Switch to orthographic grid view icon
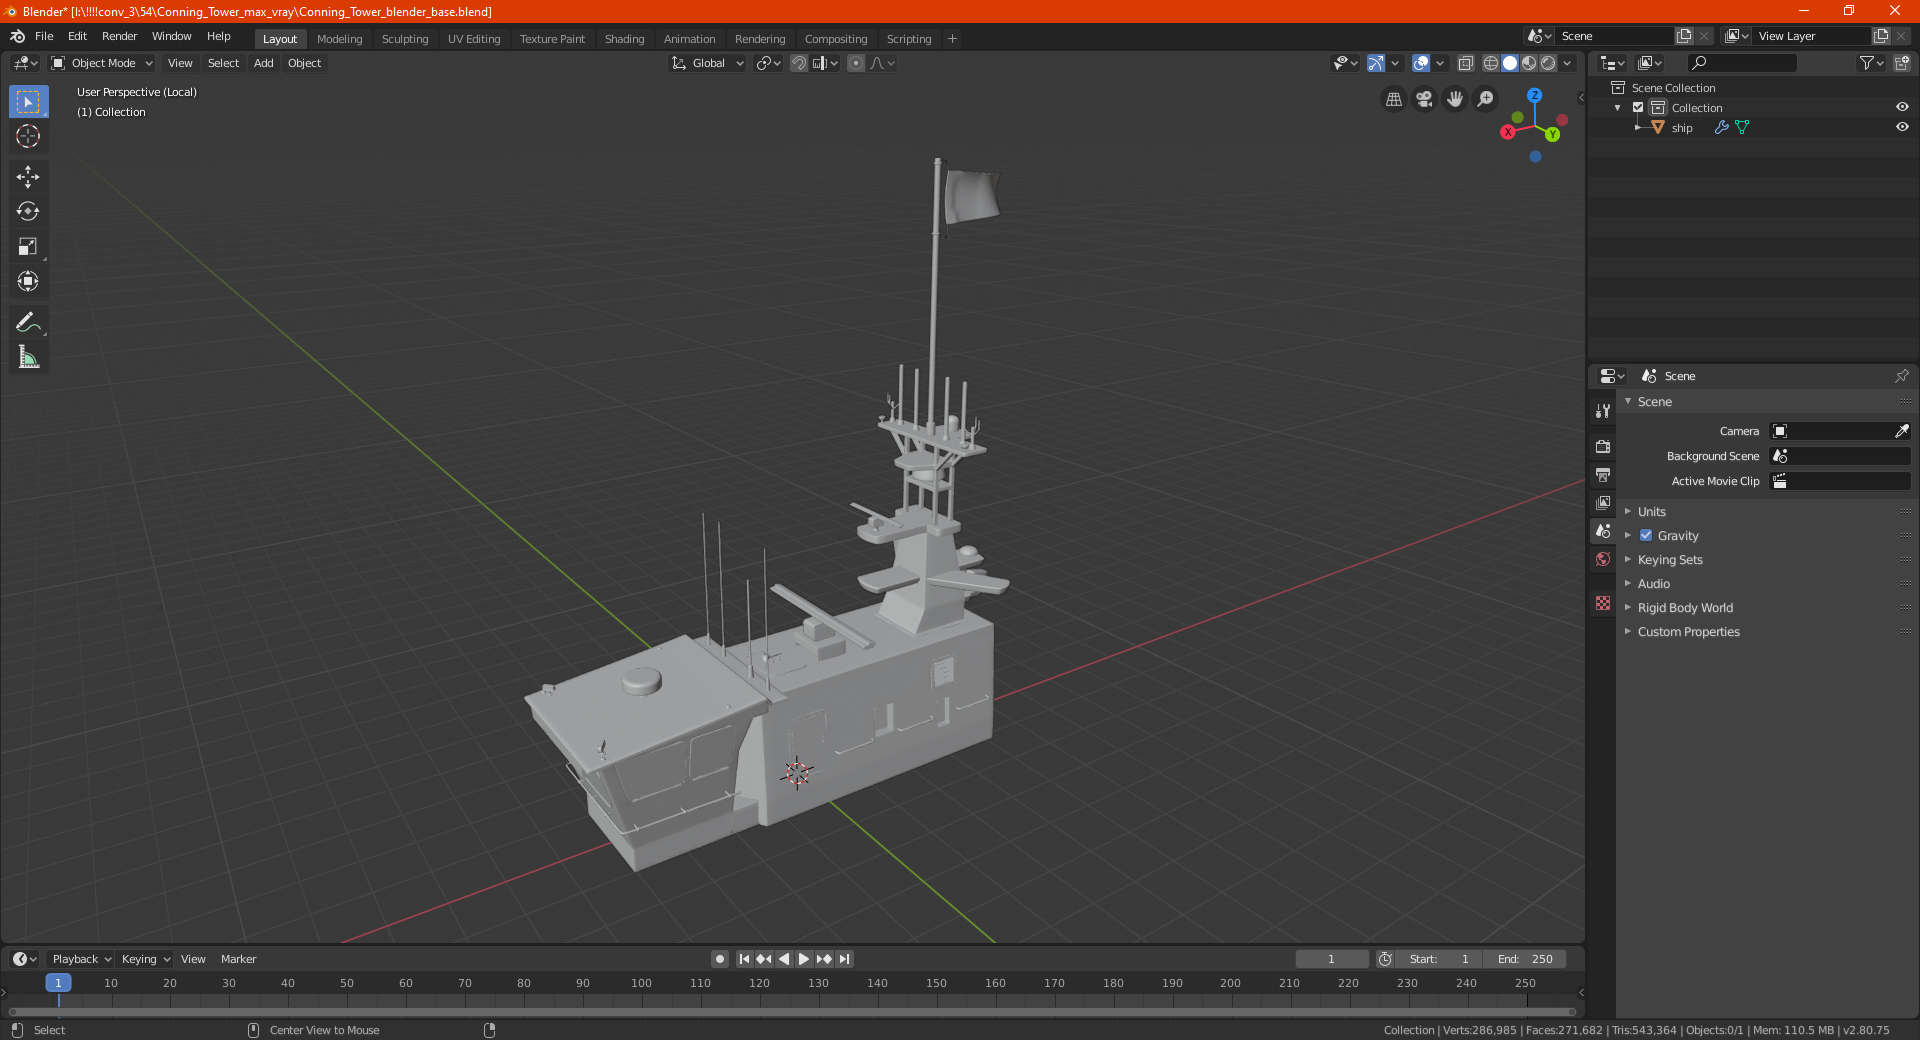This screenshot has height=1040, width=1920. tap(1393, 99)
